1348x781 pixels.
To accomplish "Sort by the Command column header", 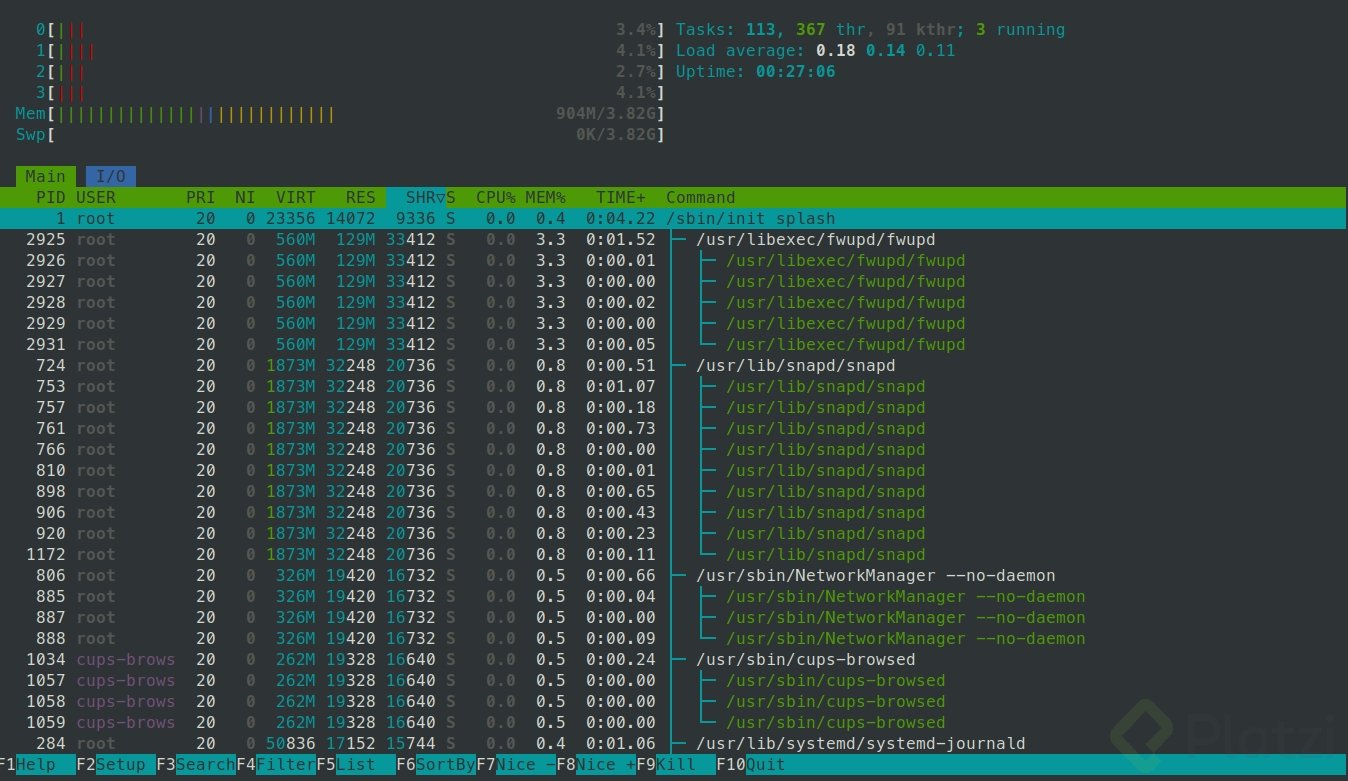I will point(700,198).
